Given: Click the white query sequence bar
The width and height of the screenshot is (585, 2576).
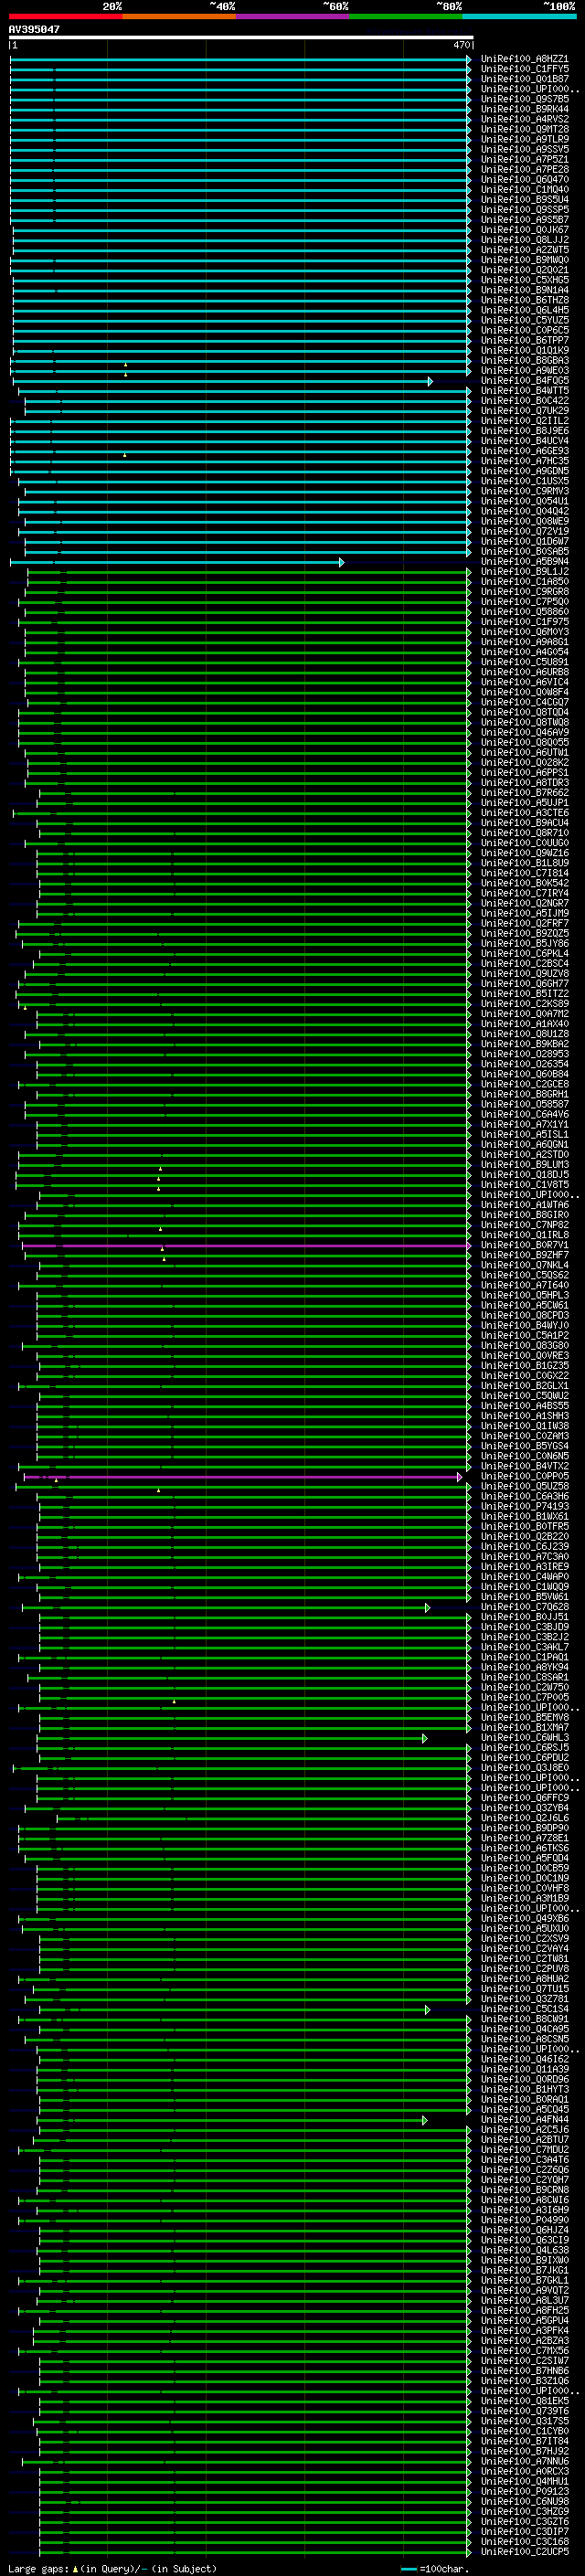Looking at the screenshot, I should coord(241,38).
